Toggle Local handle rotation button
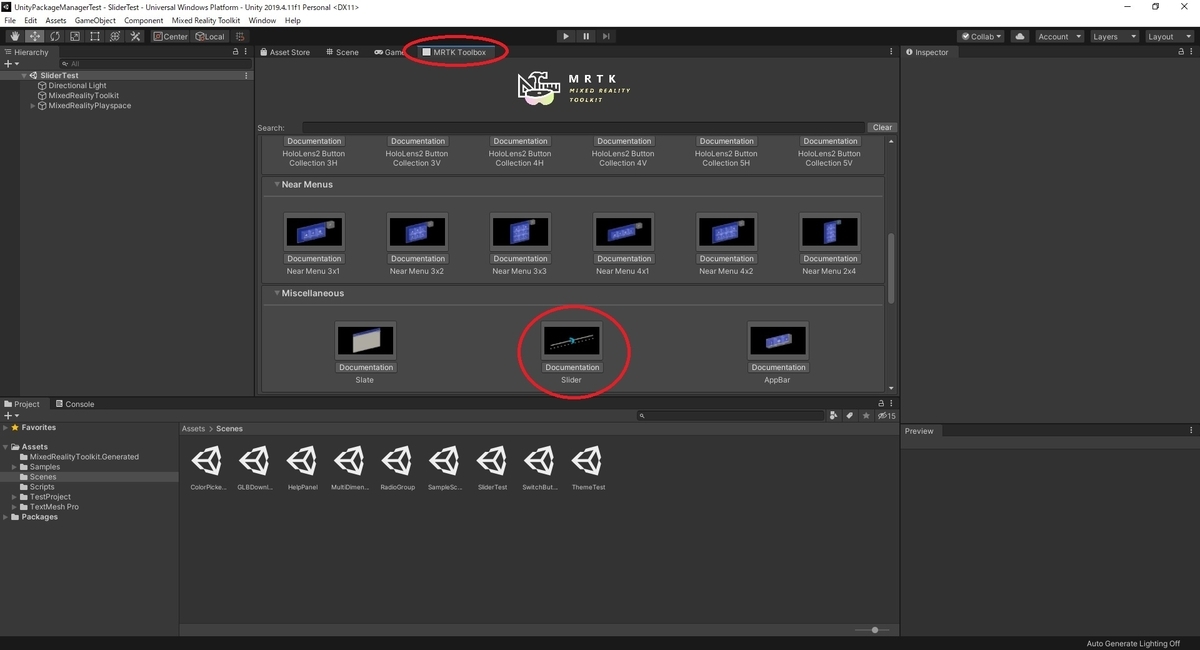 click(210, 36)
